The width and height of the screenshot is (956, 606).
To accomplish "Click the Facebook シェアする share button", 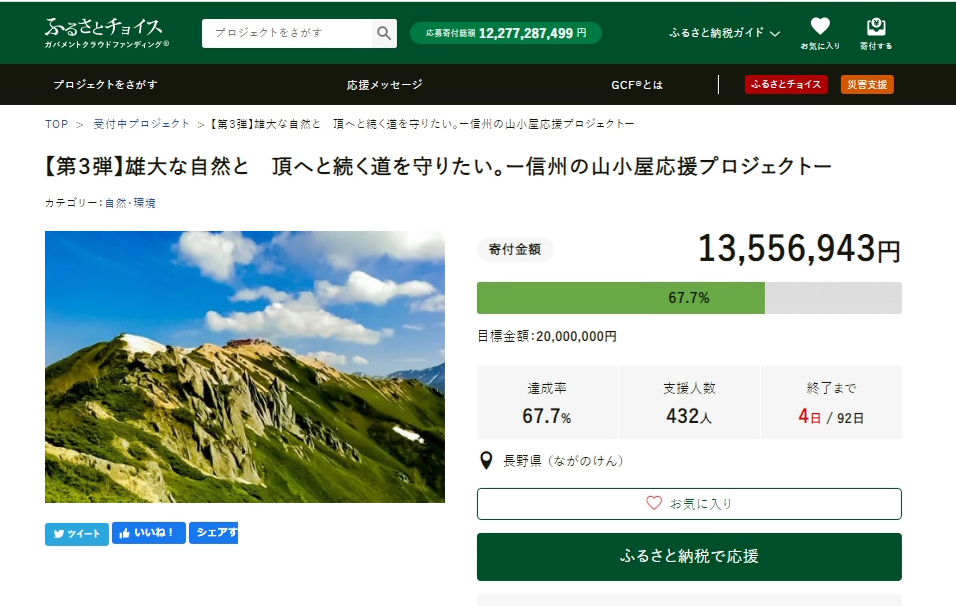I will click(x=213, y=533).
